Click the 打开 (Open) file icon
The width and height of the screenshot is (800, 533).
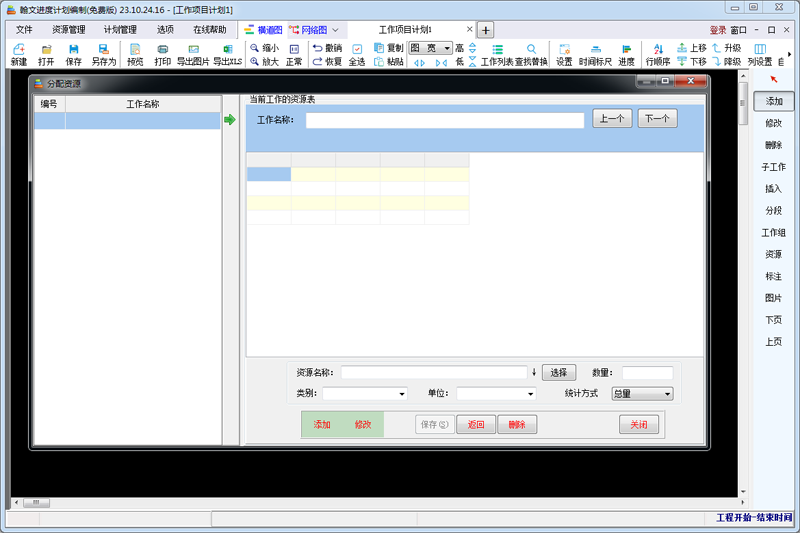click(x=46, y=49)
